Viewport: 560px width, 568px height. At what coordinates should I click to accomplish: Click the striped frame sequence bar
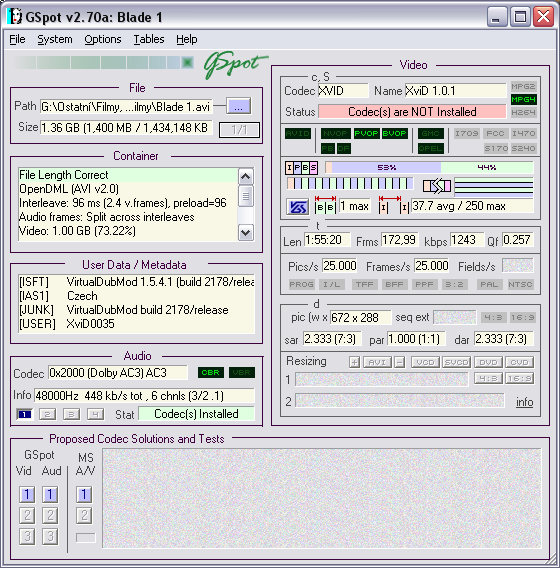tap(350, 183)
